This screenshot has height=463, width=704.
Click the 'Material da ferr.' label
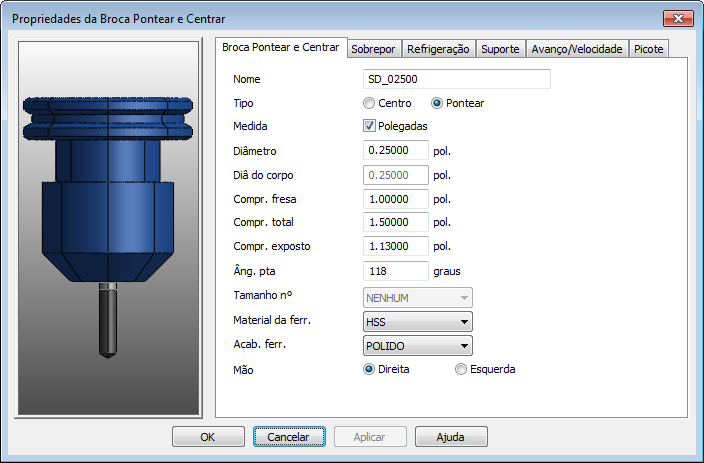(272, 320)
